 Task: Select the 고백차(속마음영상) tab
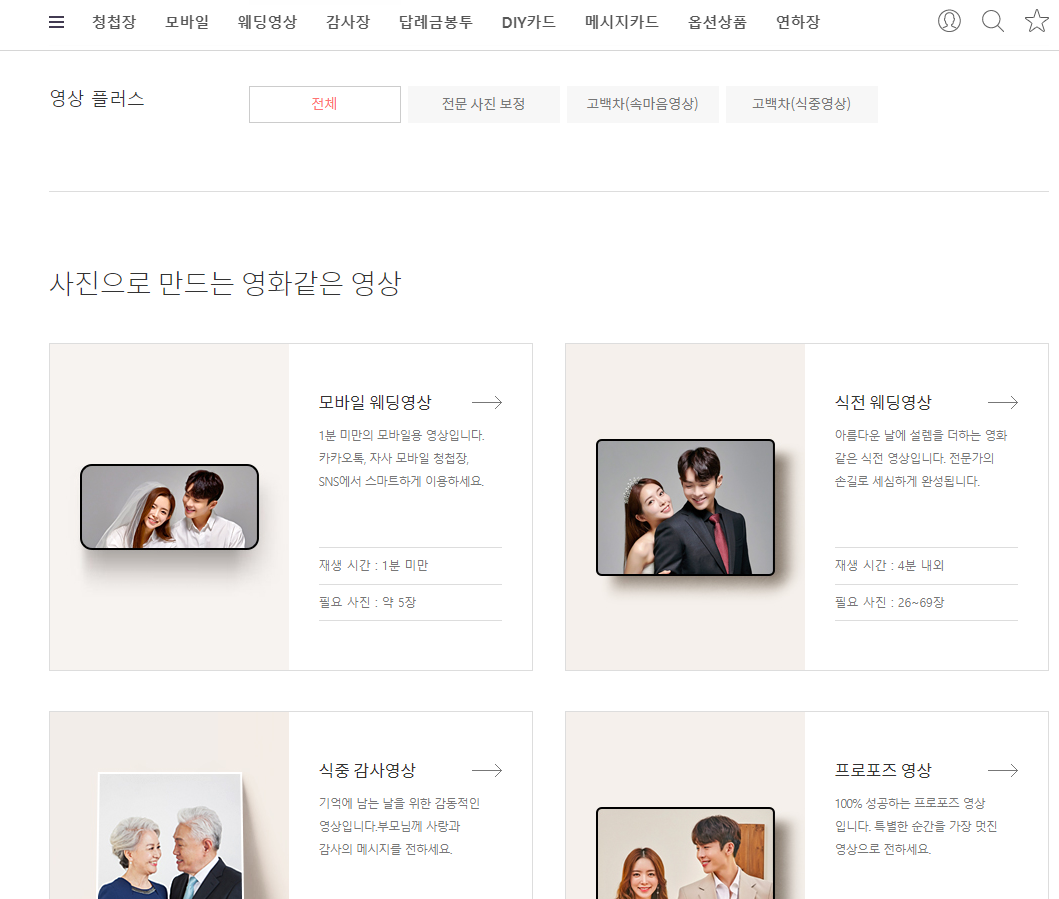pos(643,104)
